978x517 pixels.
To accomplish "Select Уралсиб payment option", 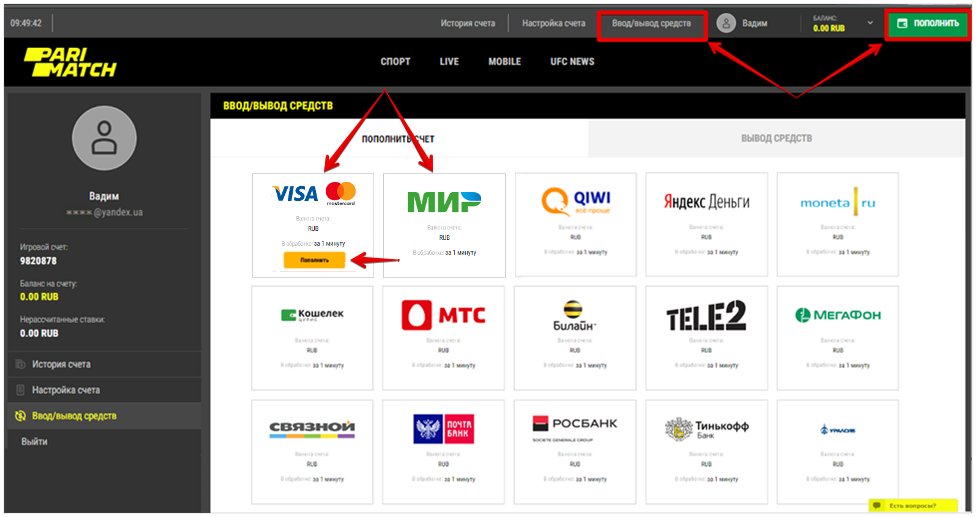I will coord(838,452).
